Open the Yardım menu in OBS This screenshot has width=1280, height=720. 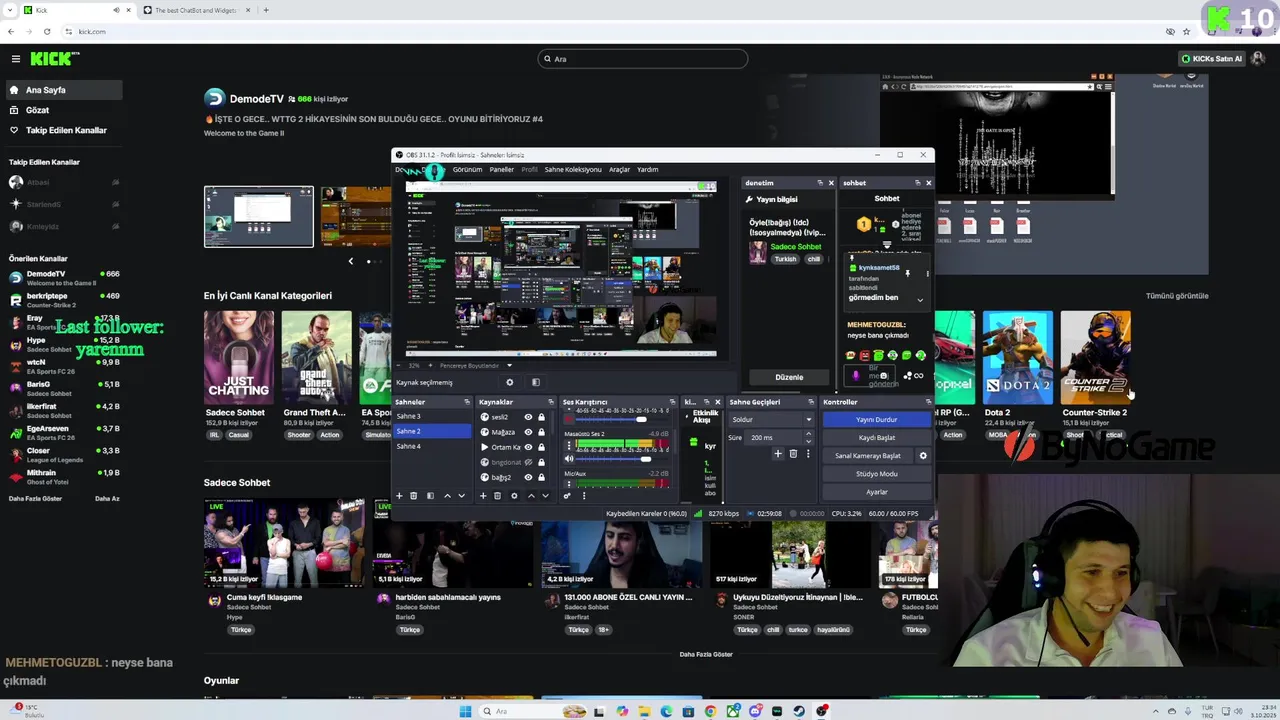point(648,170)
